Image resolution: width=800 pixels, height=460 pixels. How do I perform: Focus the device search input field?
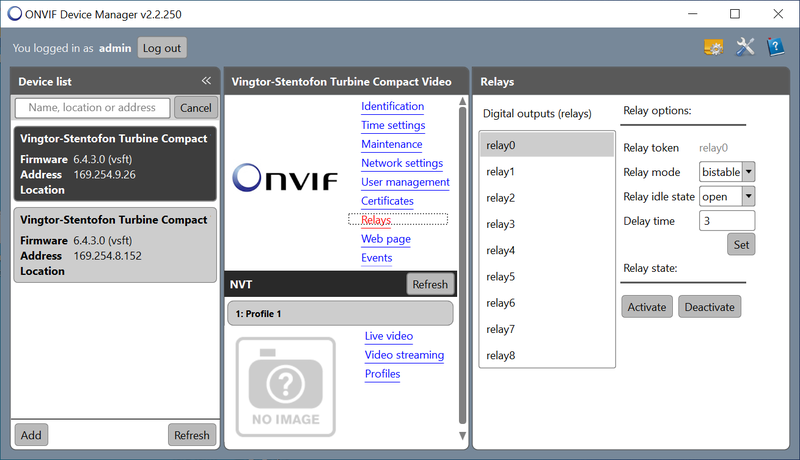click(x=93, y=107)
